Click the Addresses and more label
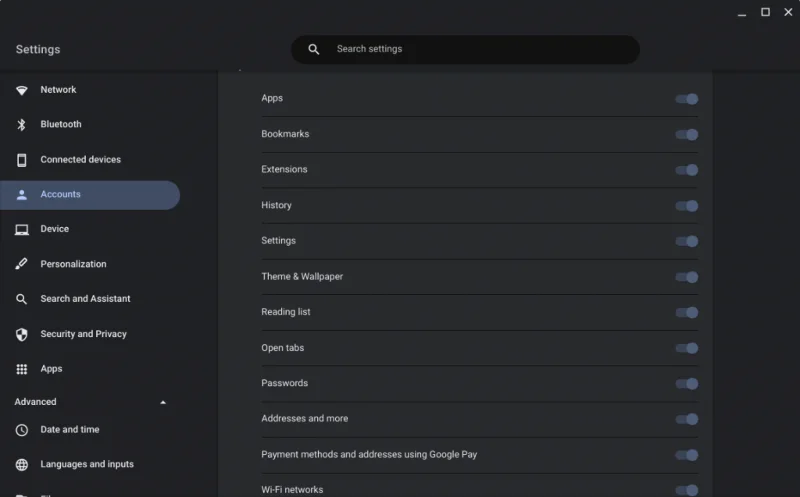The height and width of the screenshot is (497, 800). pyautogui.click(x=305, y=418)
